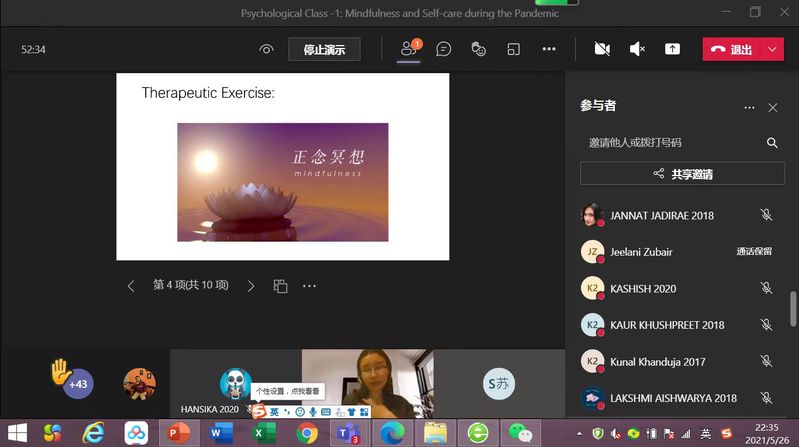Open the slide grid view icon
The image size is (799, 447).
click(280, 286)
